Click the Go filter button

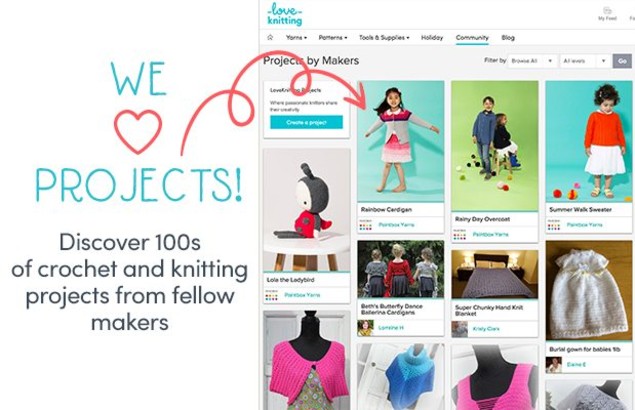[x=622, y=61]
